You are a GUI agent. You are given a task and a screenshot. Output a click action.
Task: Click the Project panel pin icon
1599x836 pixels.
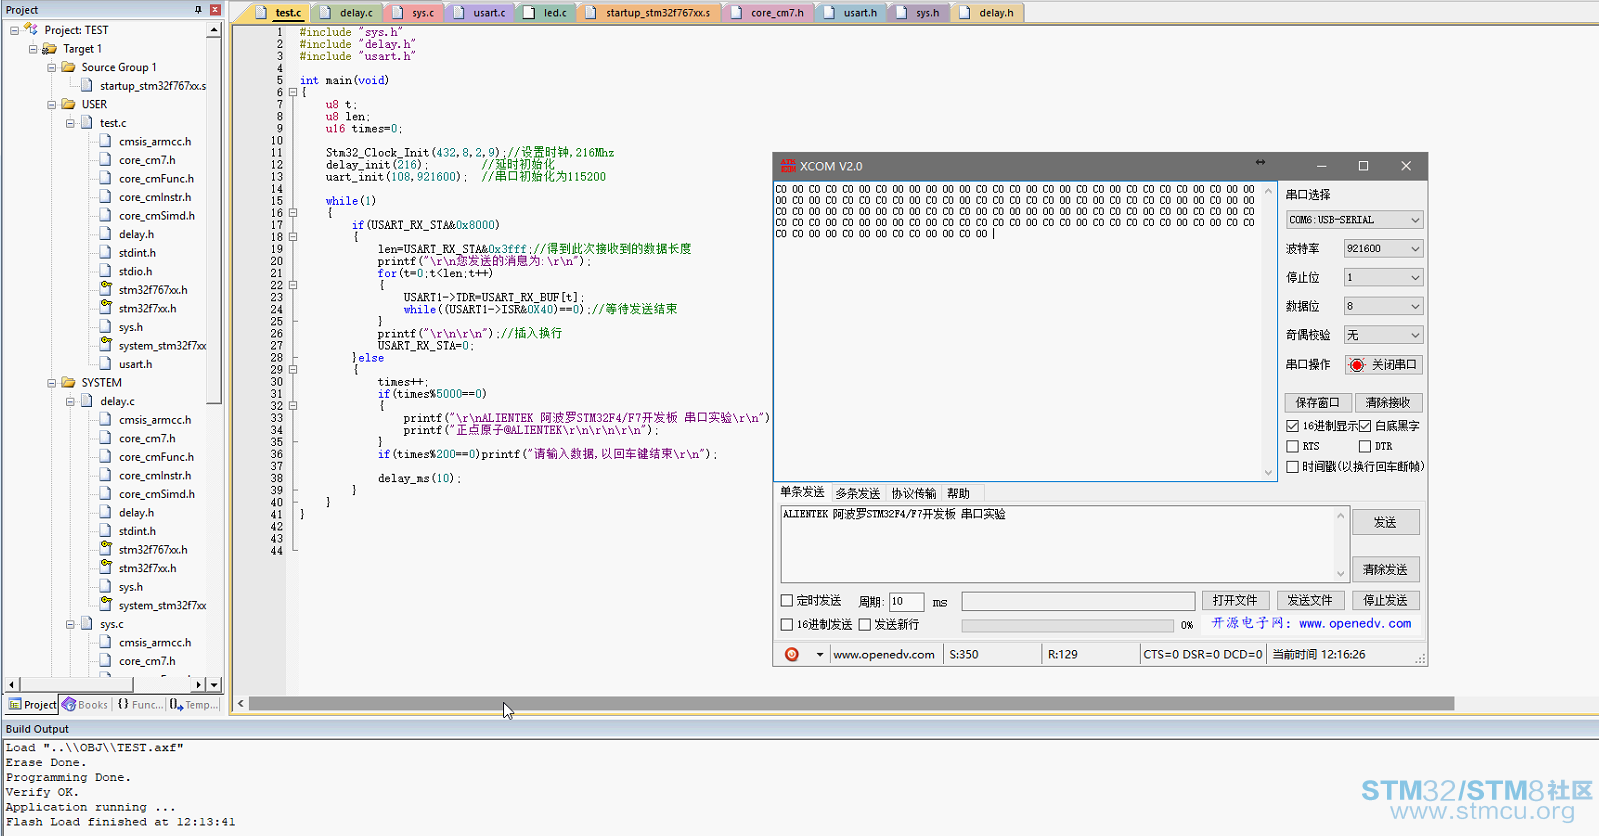[198, 10]
